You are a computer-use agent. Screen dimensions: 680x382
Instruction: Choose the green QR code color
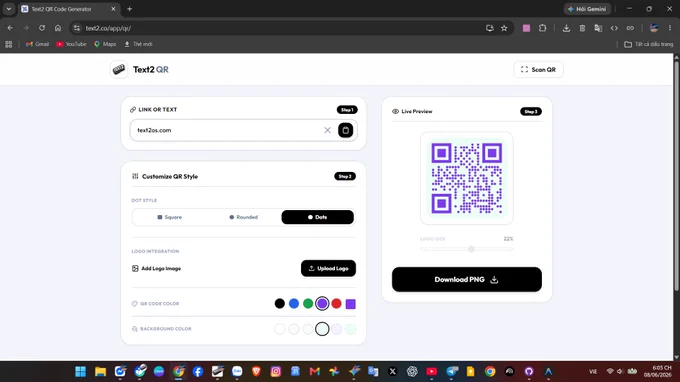click(x=308, y=304)
